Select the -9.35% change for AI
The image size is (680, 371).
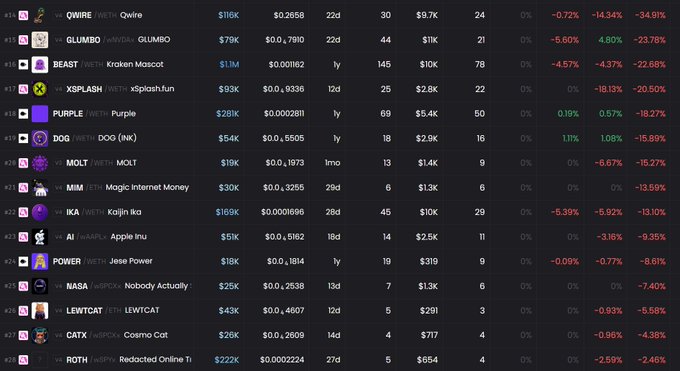pos(652,237)
